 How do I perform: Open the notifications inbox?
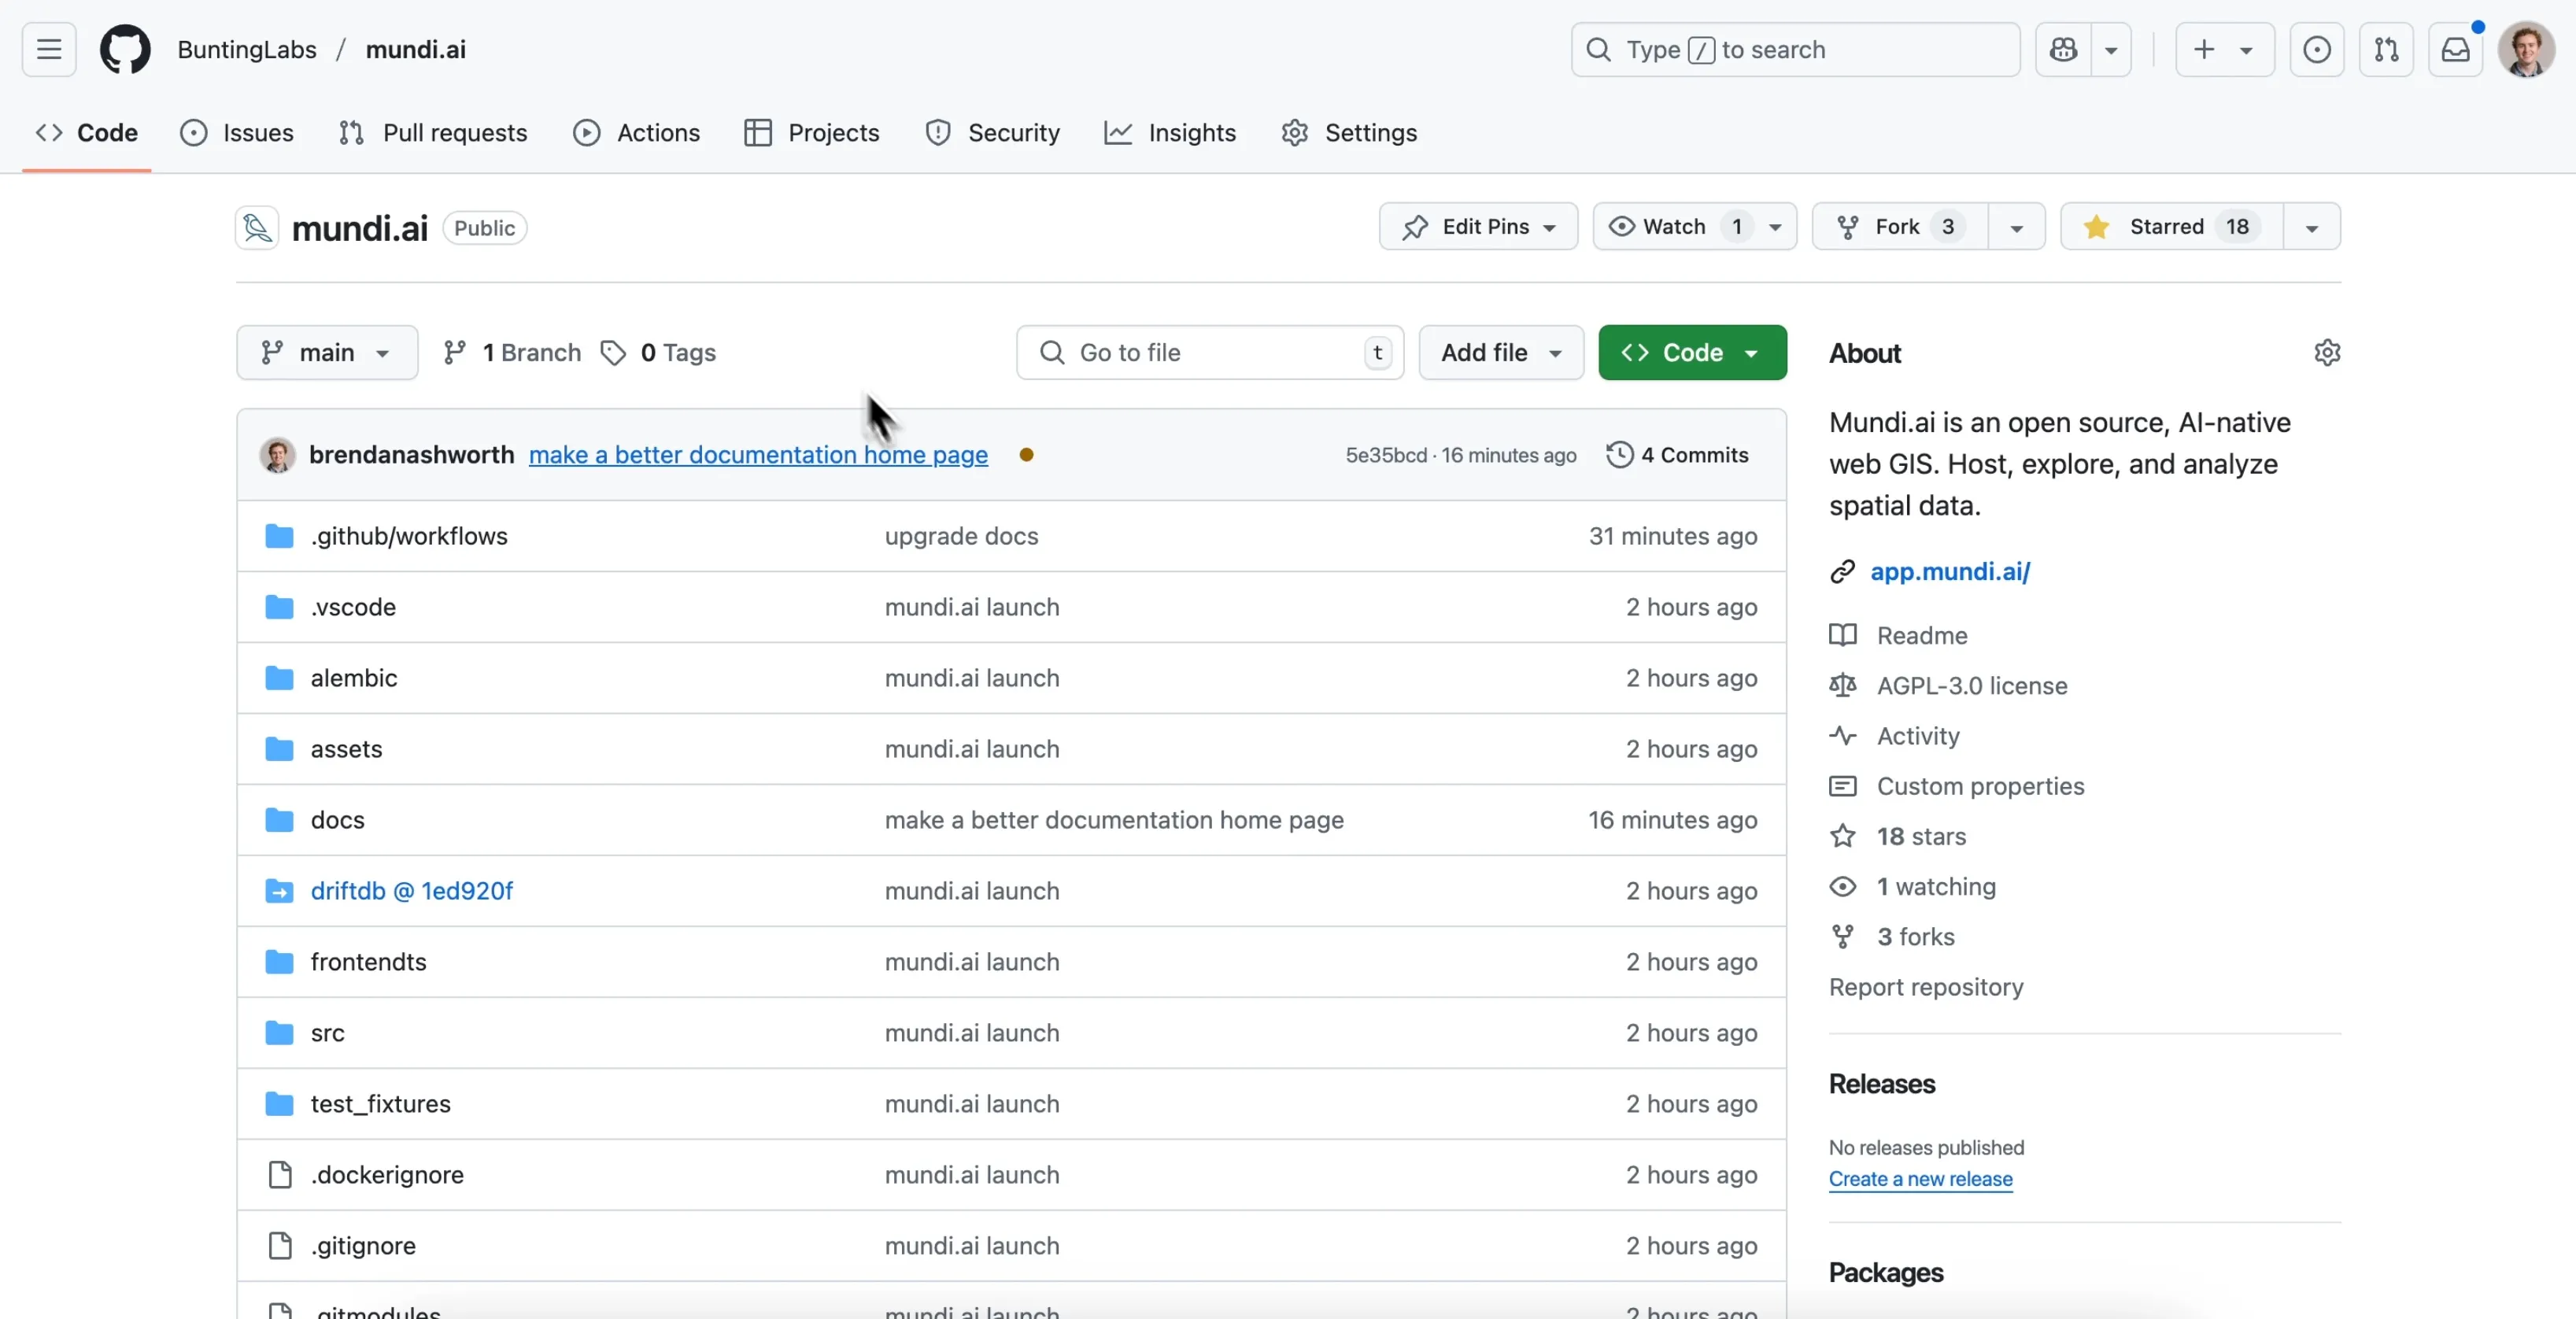coord(2456,49)
